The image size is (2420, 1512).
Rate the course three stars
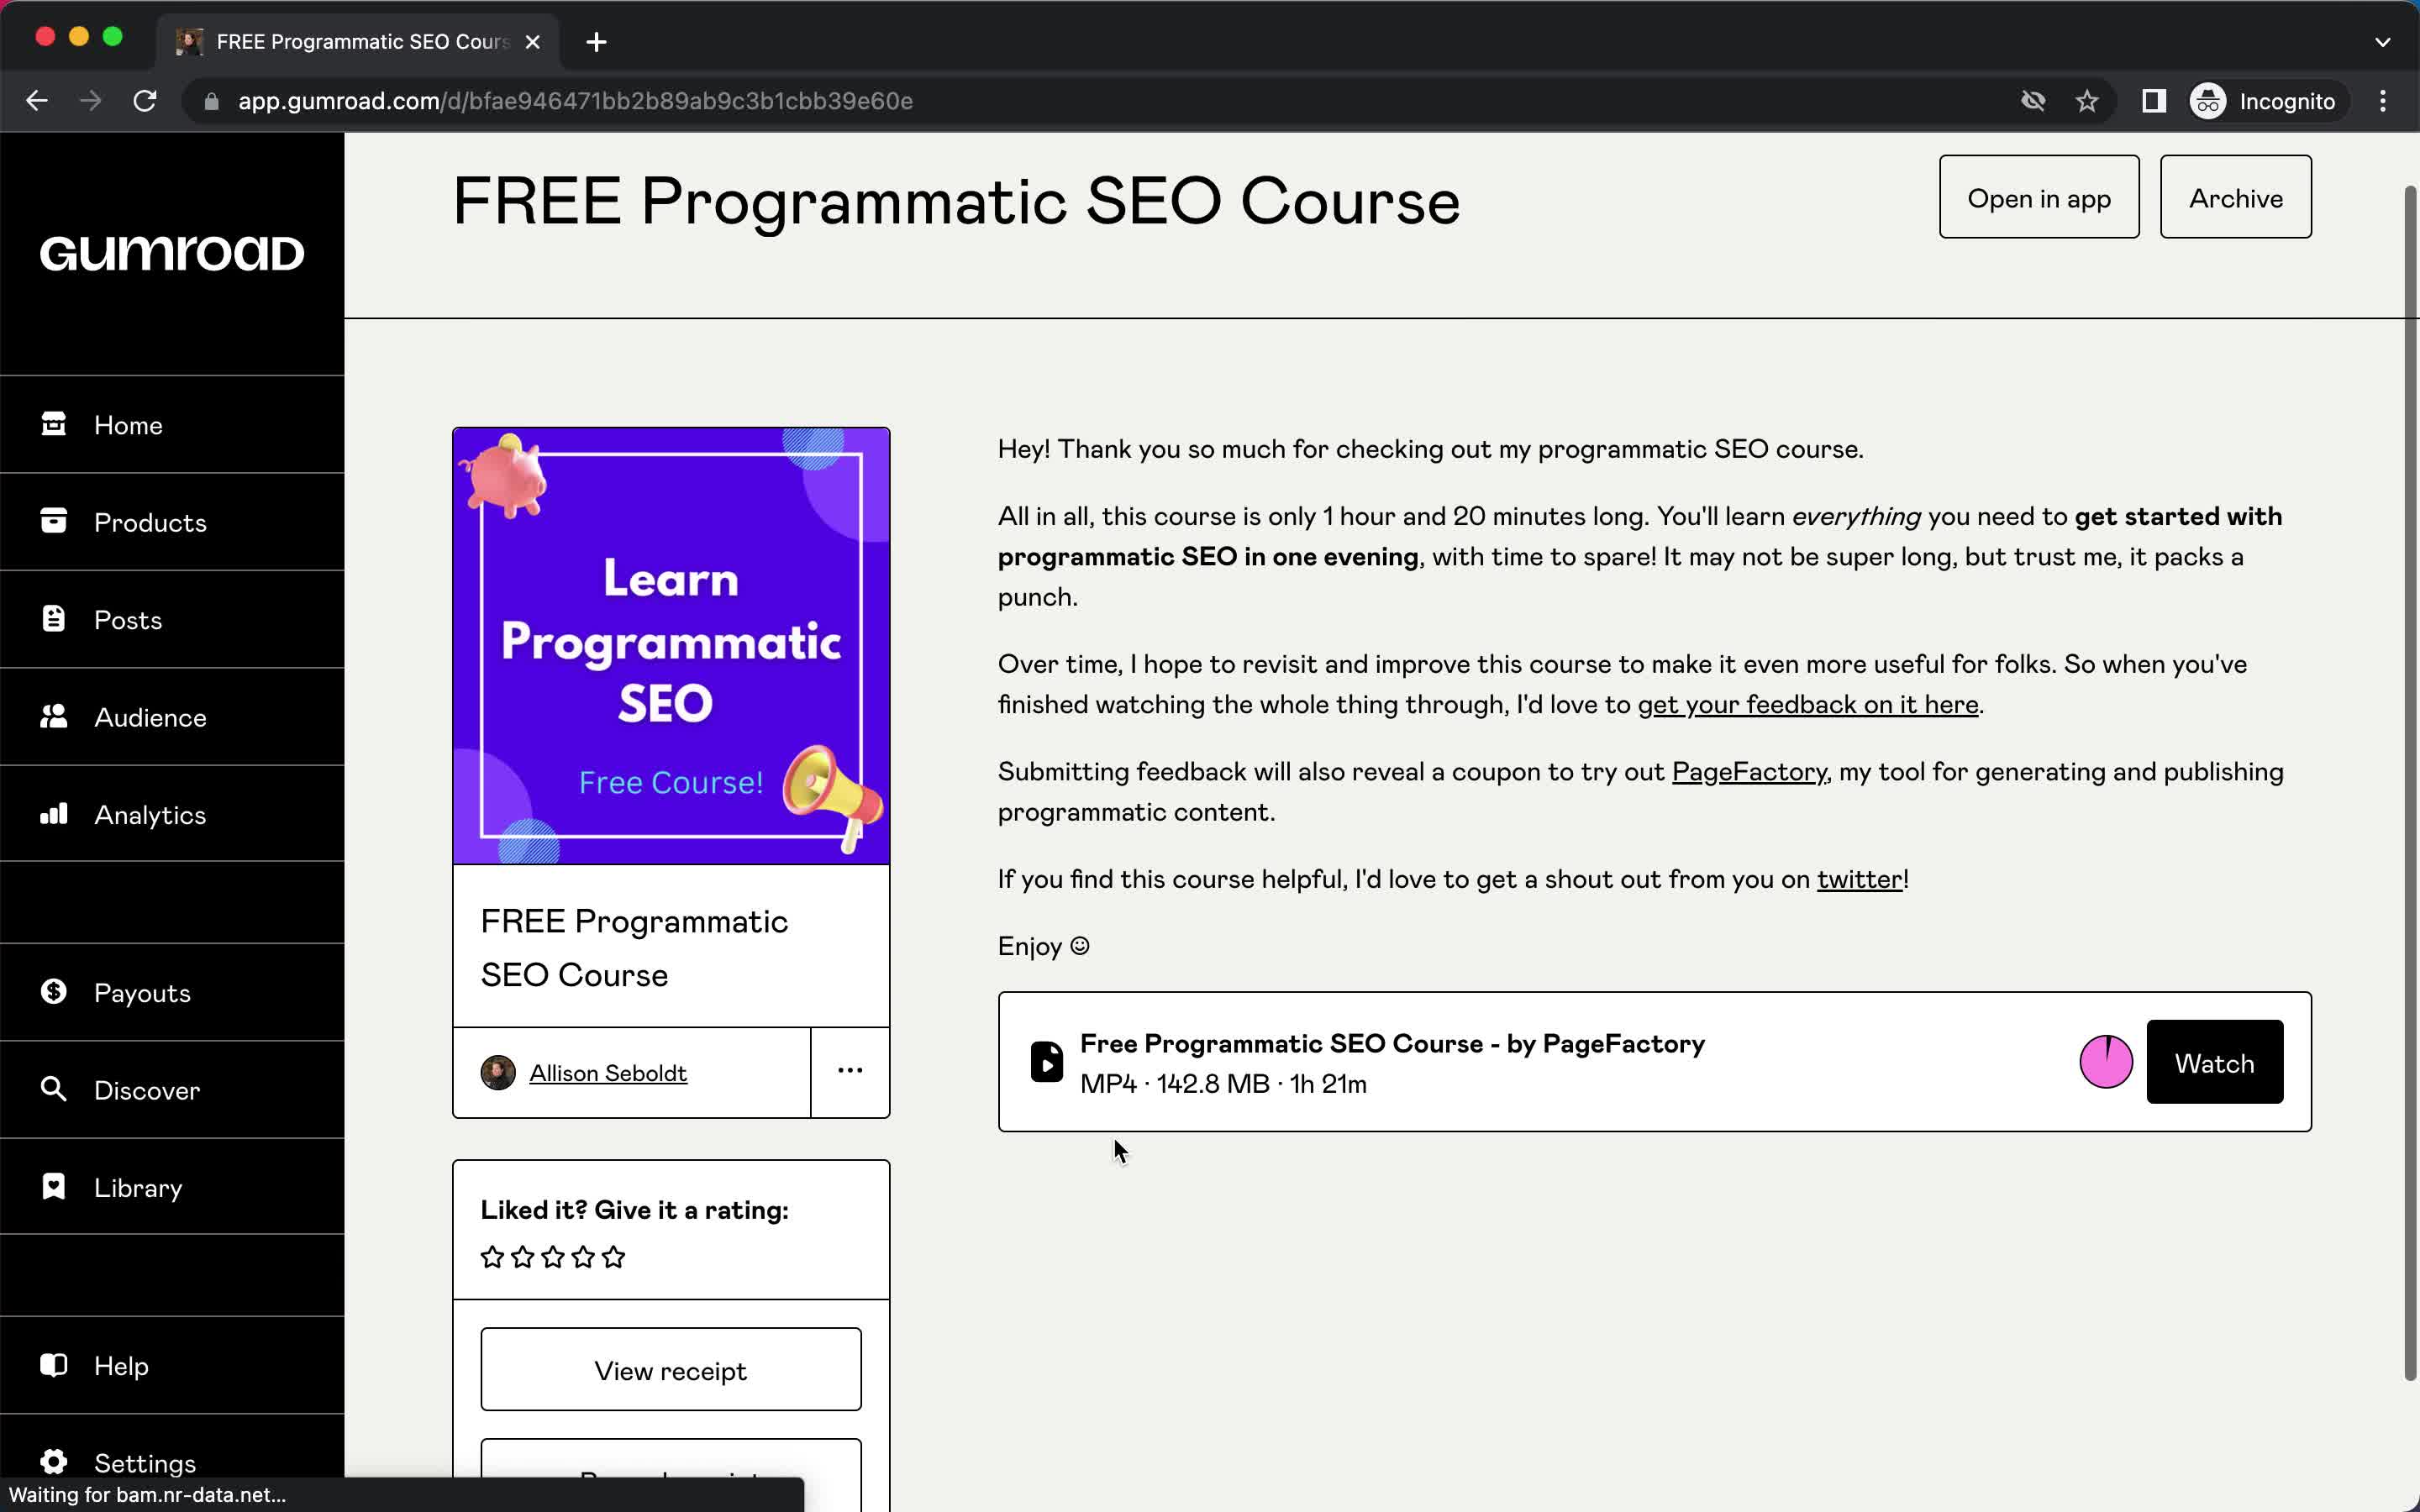[x=553, y=1257]
